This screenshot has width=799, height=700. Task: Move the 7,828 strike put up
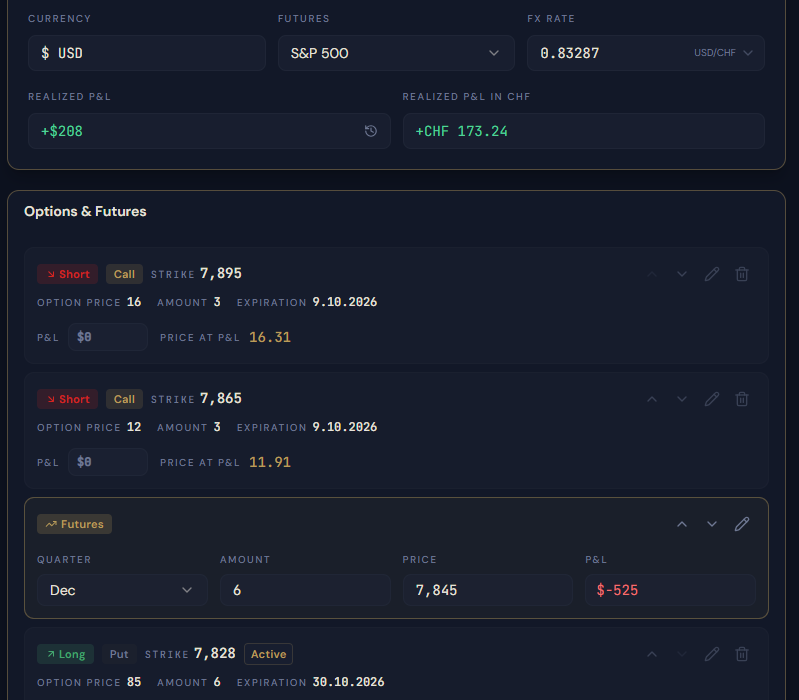[652, 654]
